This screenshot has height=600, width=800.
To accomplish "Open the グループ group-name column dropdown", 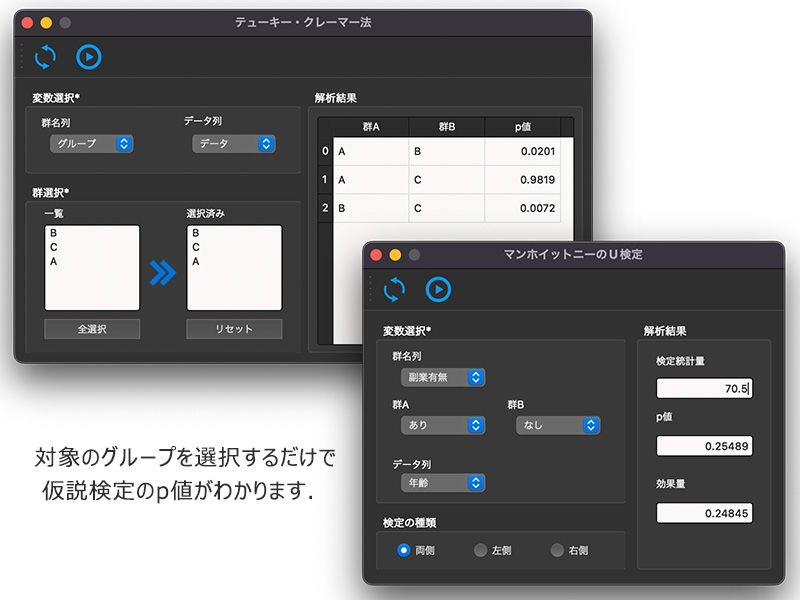I will (x=91, y=144).
